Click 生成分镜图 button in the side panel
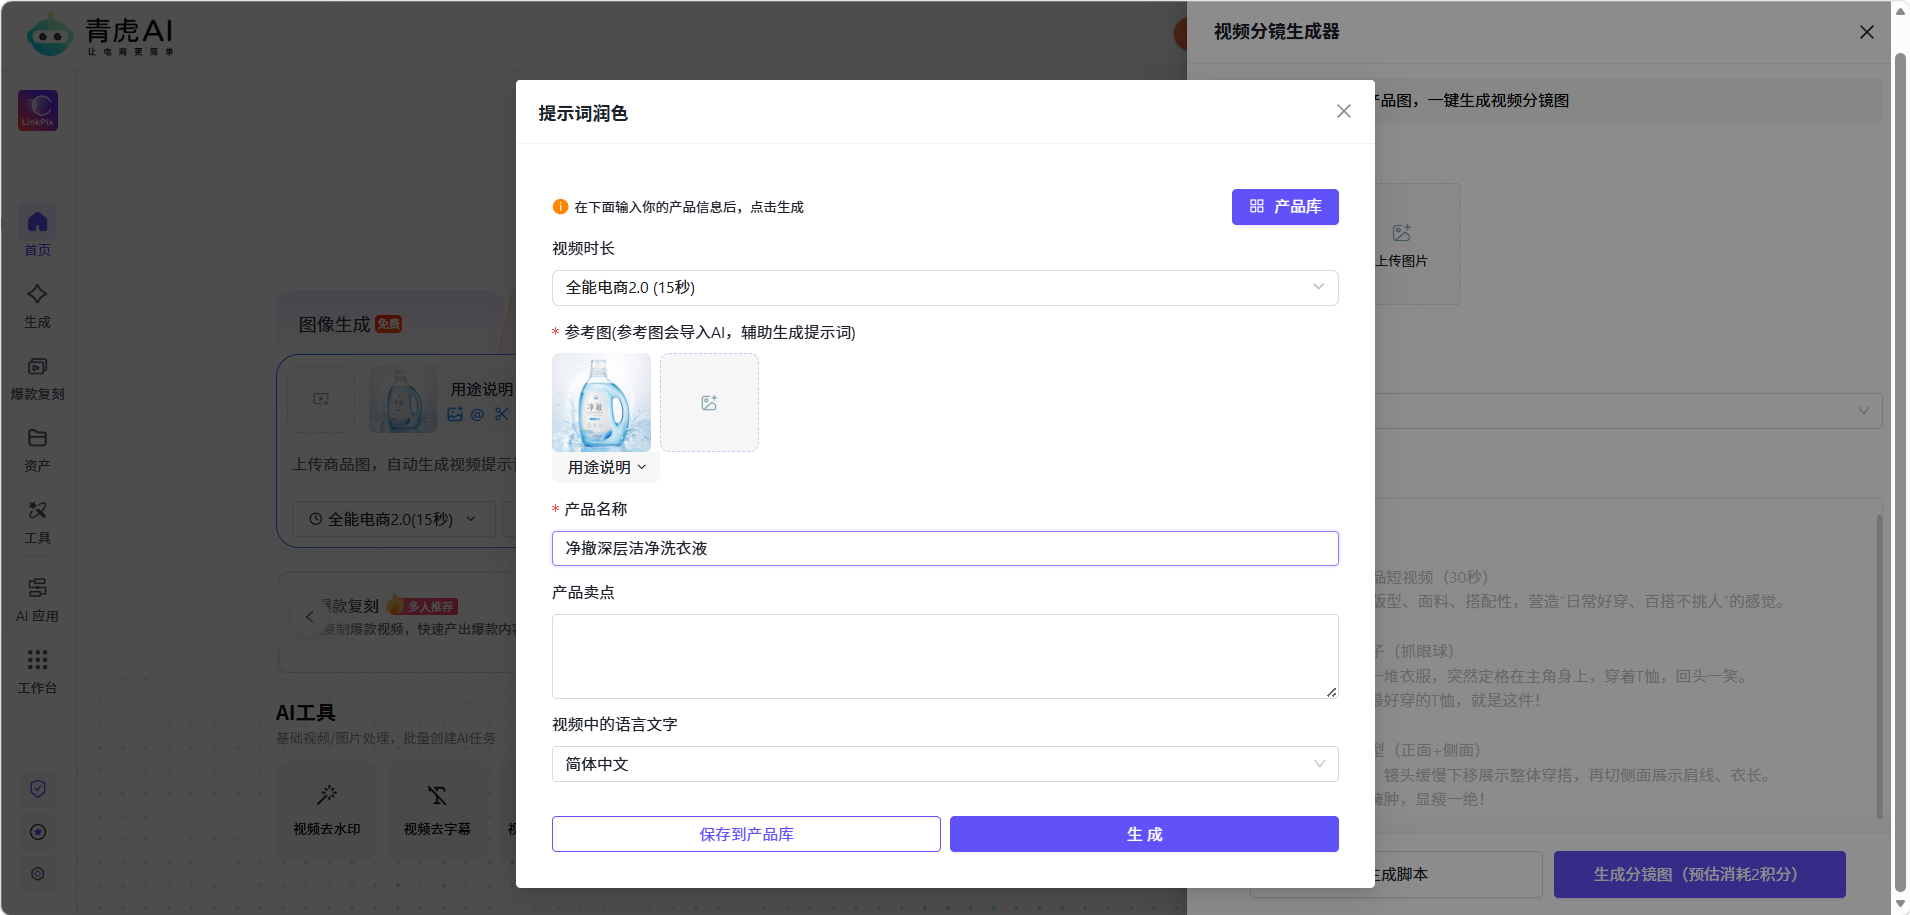Viewport: 1910px width, 915px height. click(x=1699, y=874)
